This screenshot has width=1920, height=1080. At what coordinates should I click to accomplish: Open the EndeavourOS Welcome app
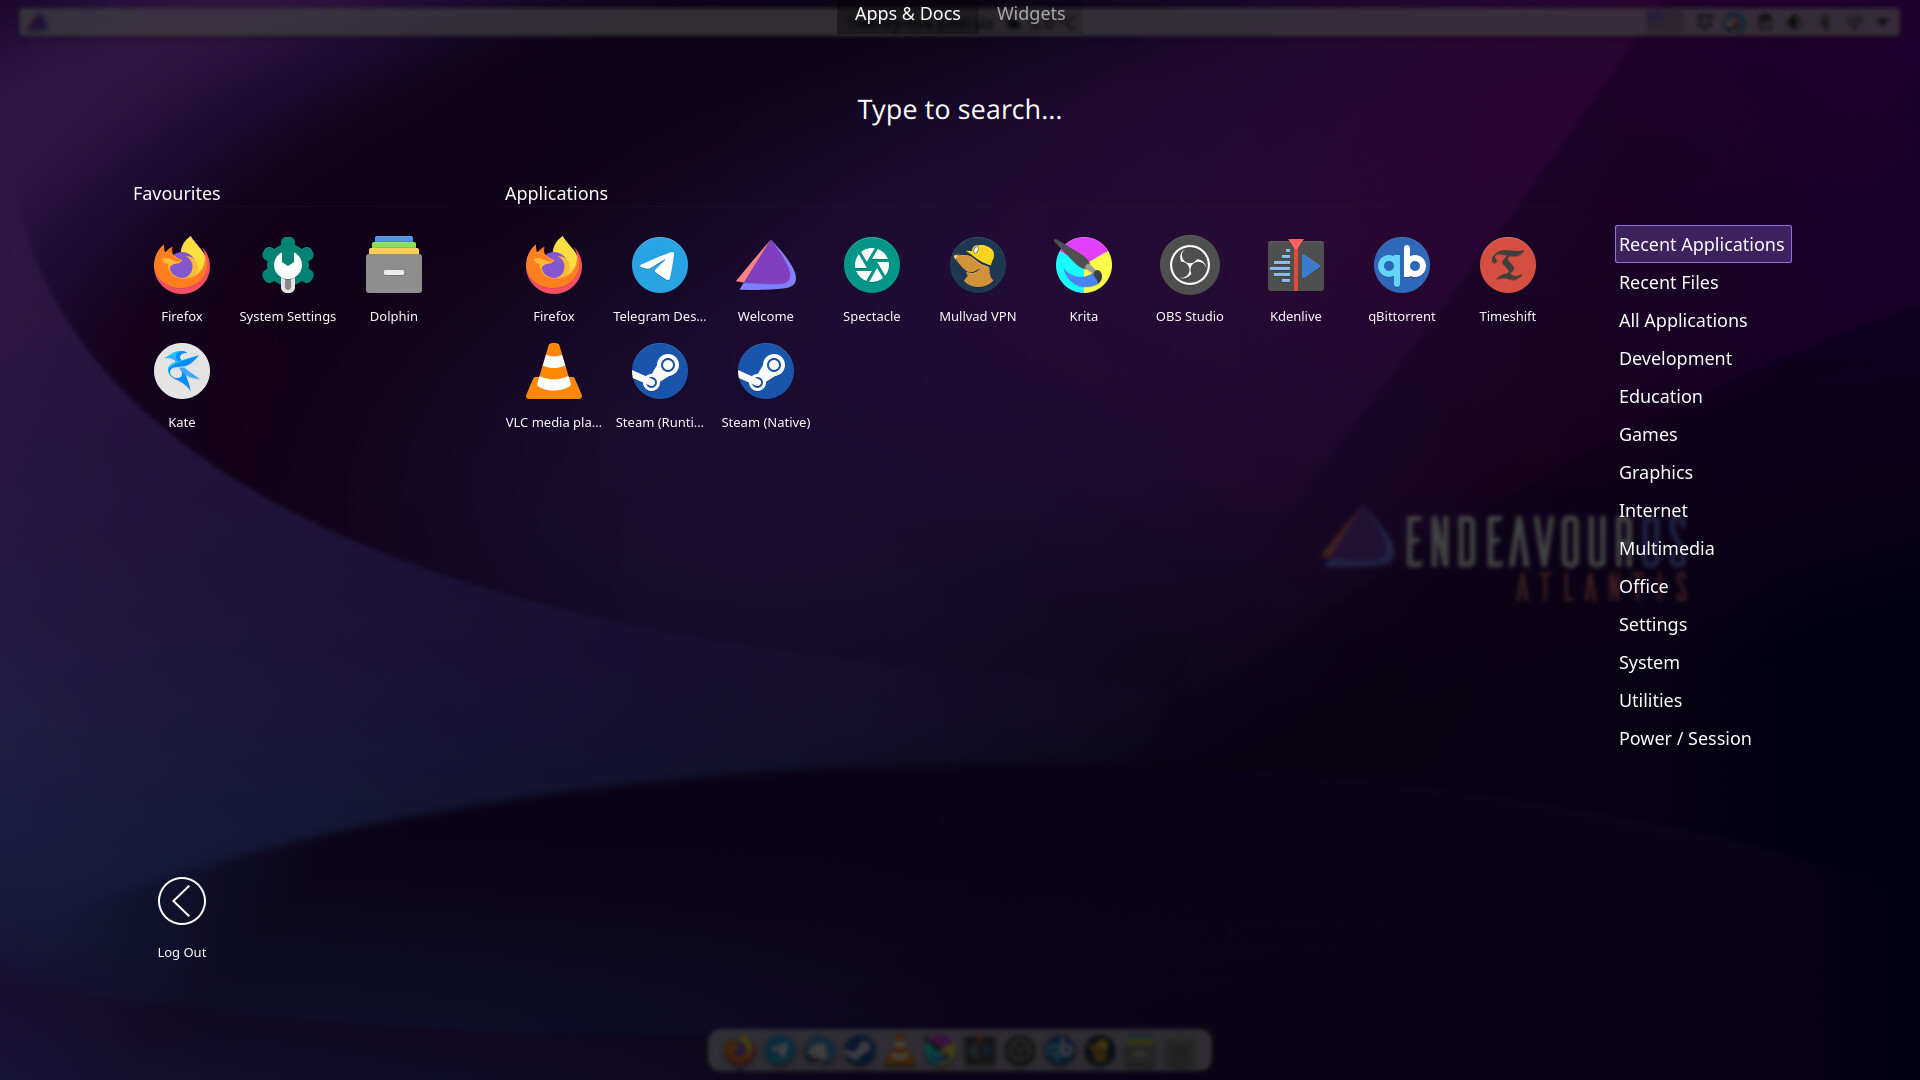click(x=765, y=279)
